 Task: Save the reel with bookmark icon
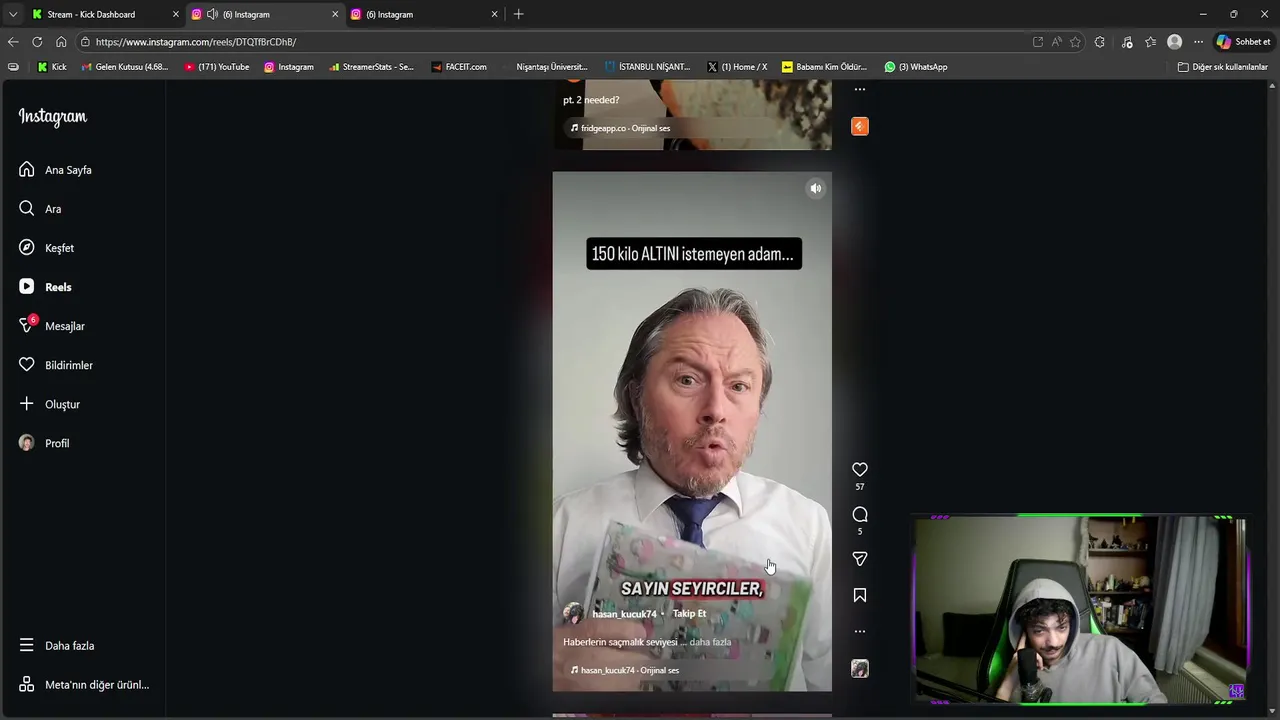[x=860, y=595]
